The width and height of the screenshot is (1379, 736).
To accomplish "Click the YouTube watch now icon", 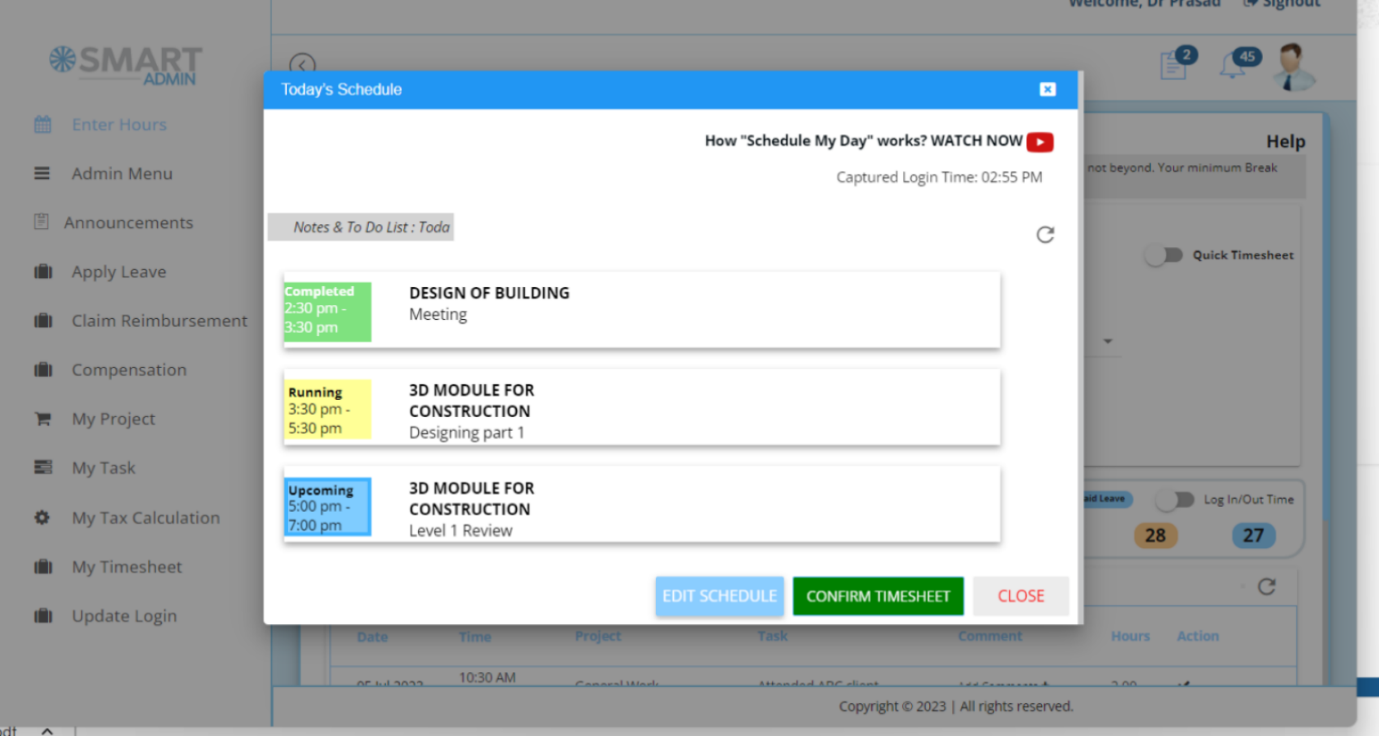I will point(1040,142).
